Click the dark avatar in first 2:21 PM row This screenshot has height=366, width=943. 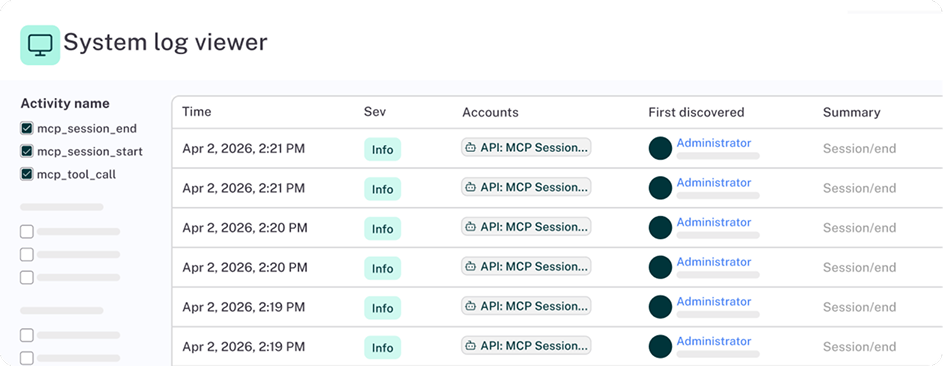pos(660,148)
